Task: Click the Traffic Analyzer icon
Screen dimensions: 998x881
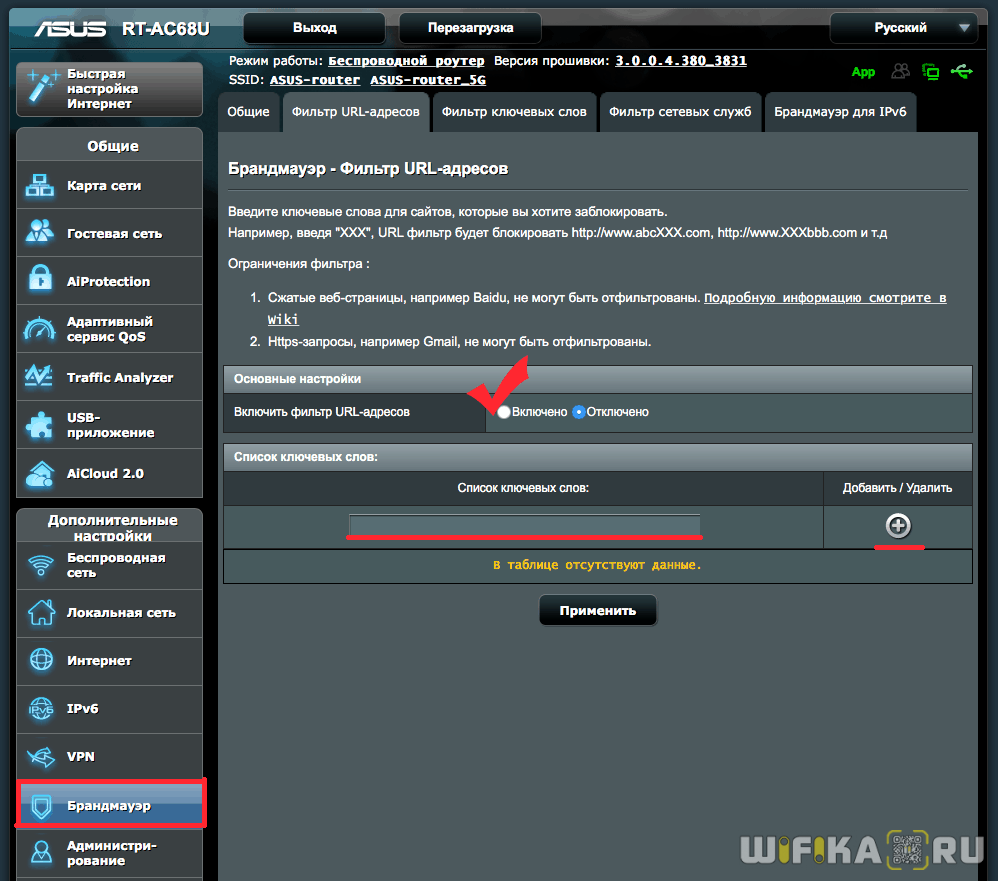Action: (x=41, y=377)
